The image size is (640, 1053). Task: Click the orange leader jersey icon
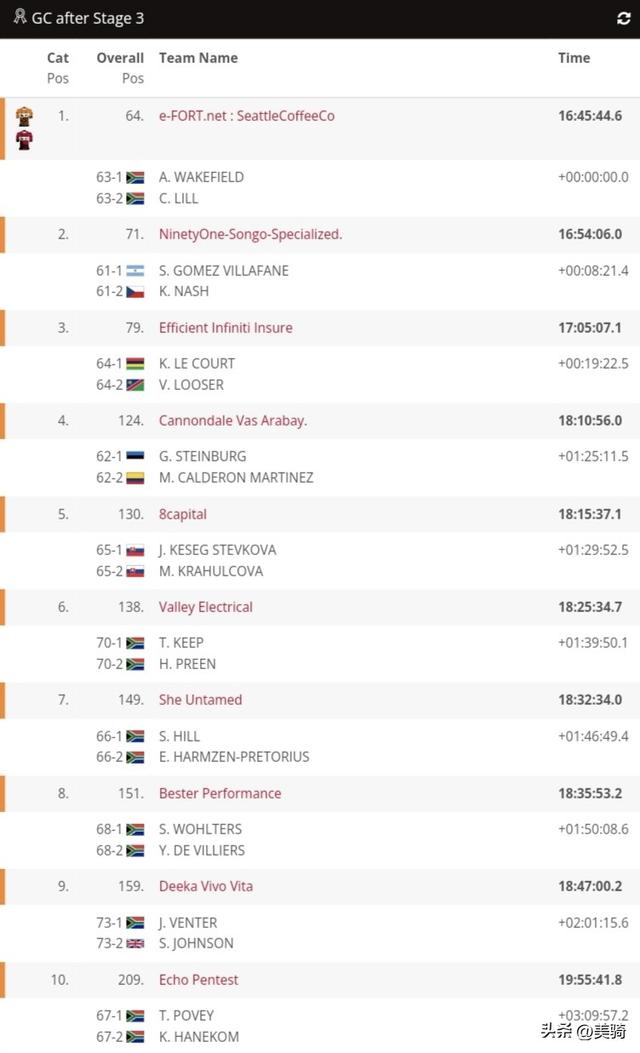[x=24, y=116]
